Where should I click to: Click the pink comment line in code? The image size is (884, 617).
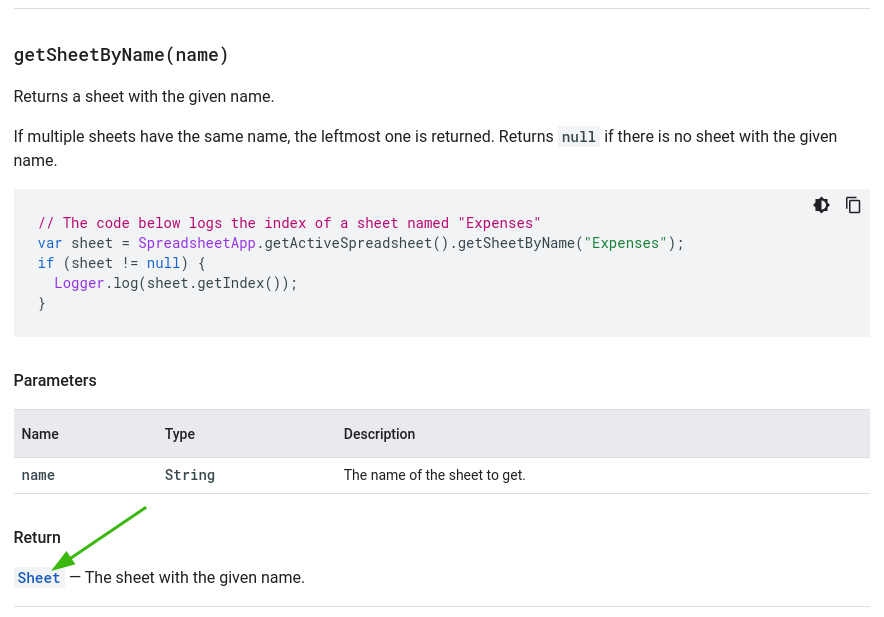[289, 223]
